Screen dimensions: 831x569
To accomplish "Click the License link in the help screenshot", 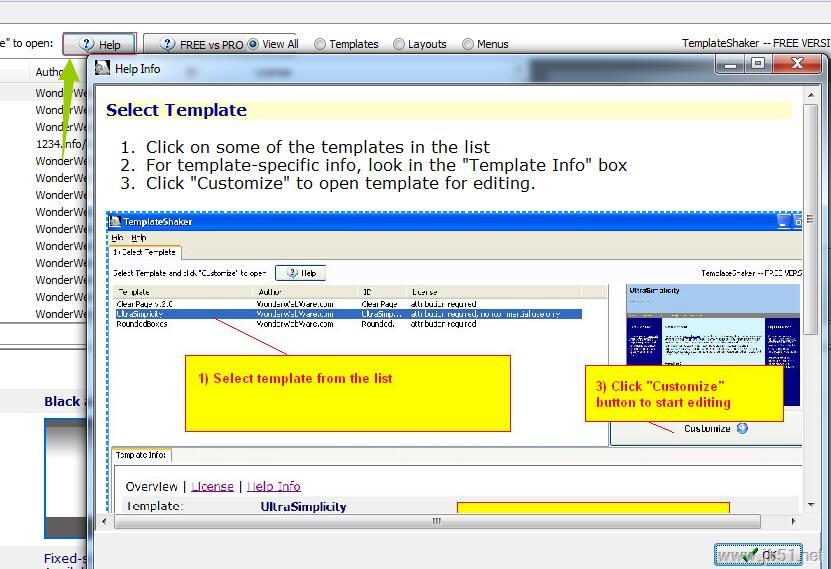I will click(x=213, y=486).
